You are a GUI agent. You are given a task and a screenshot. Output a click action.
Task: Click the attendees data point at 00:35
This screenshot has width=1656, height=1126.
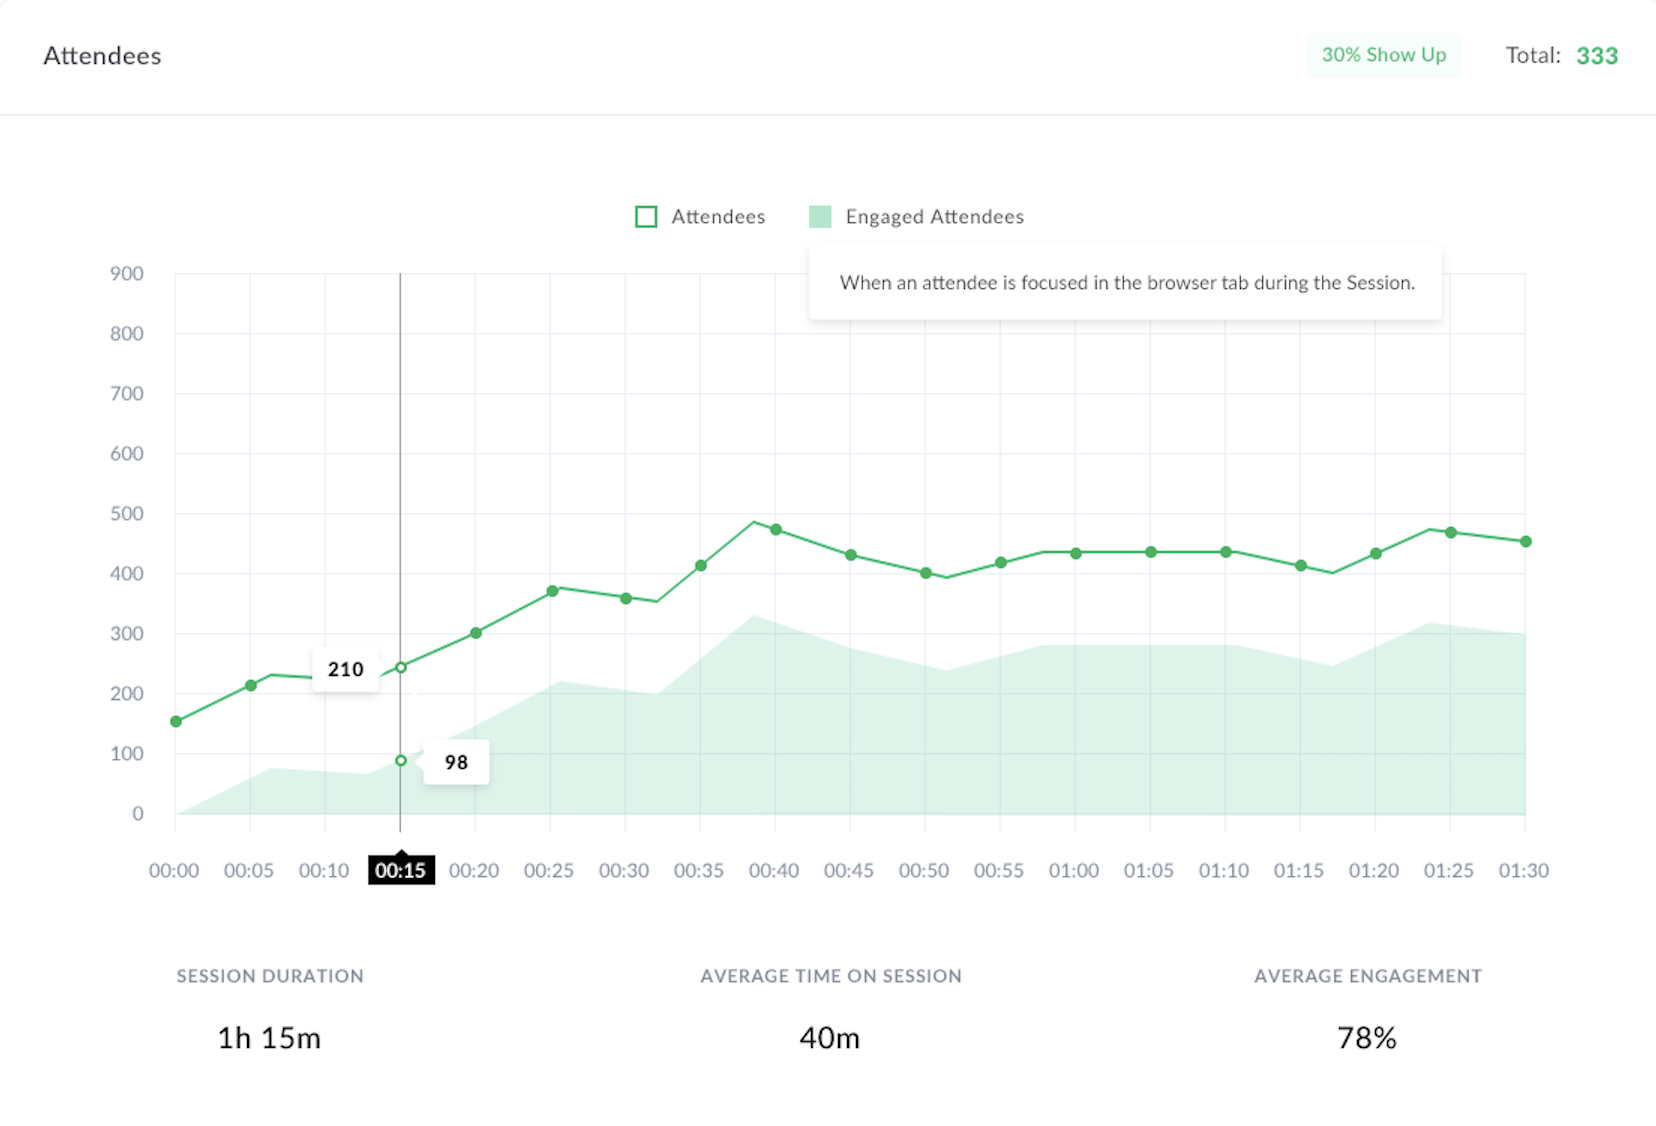701,566
